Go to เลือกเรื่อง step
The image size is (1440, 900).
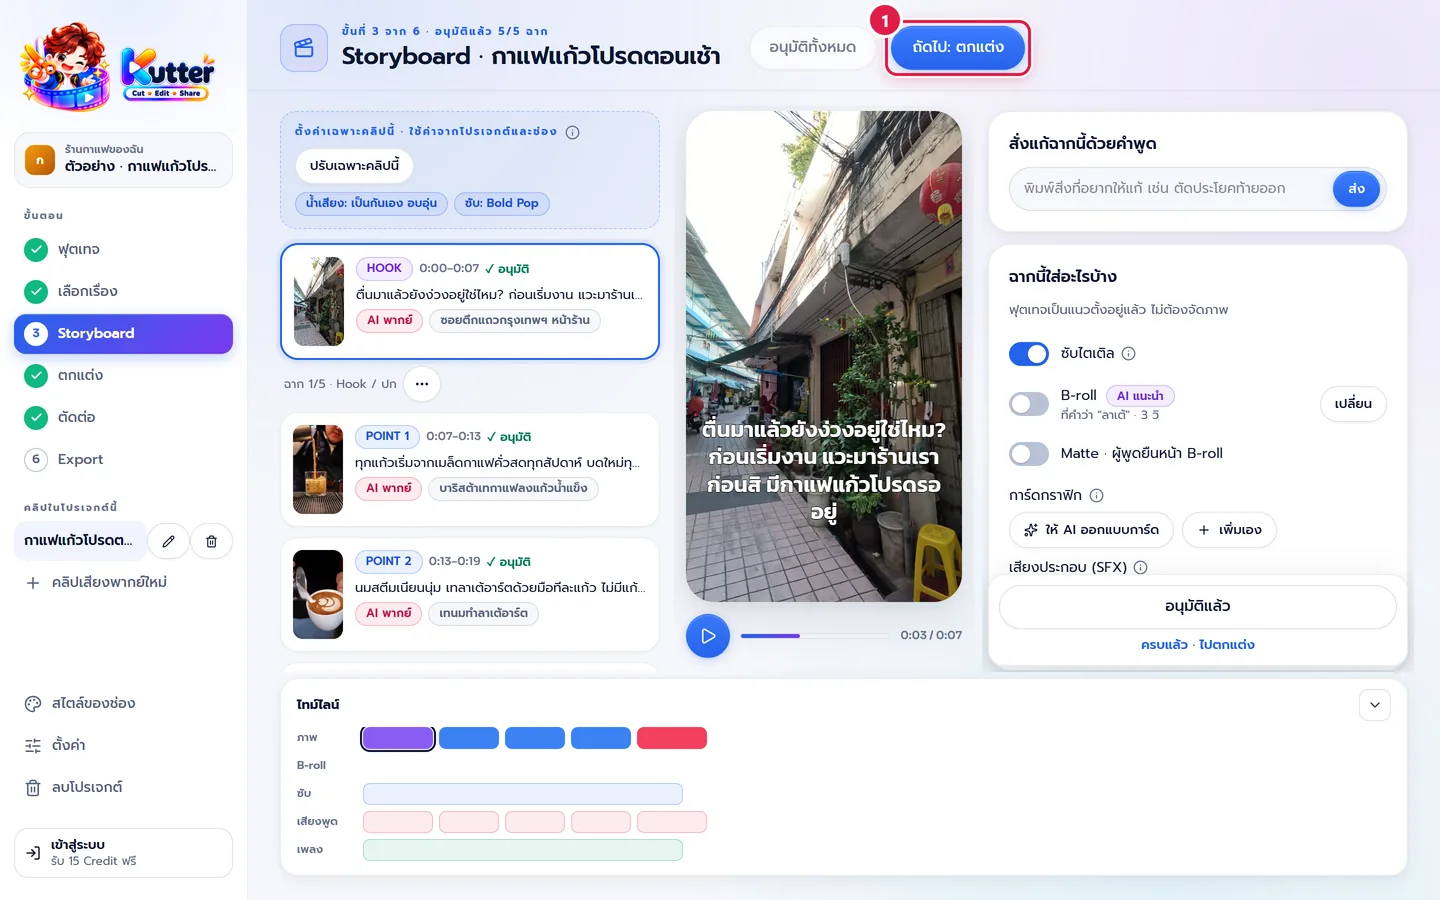[x=123, y=291]
